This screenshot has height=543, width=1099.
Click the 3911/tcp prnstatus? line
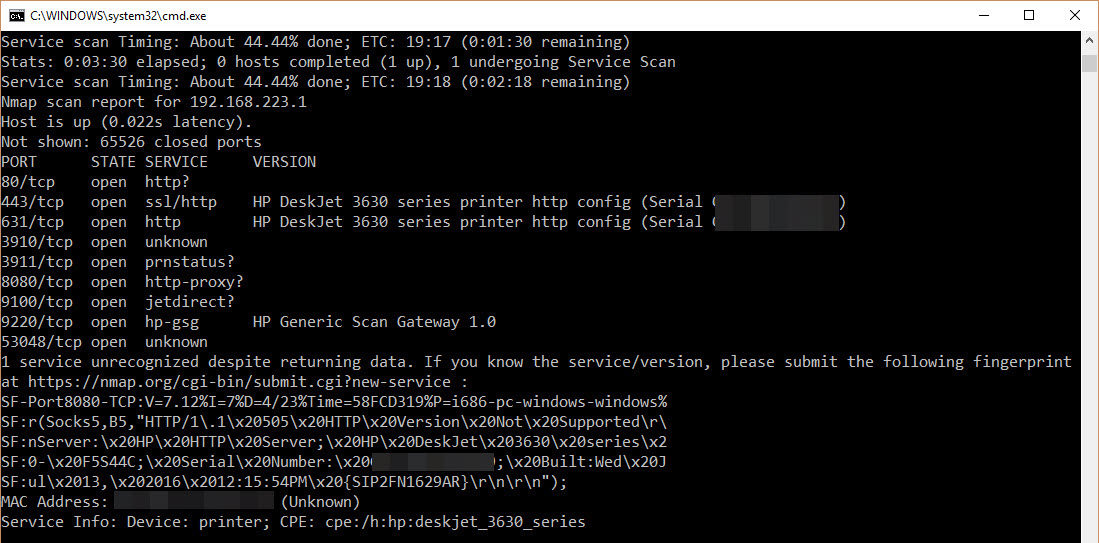(122, 262)
